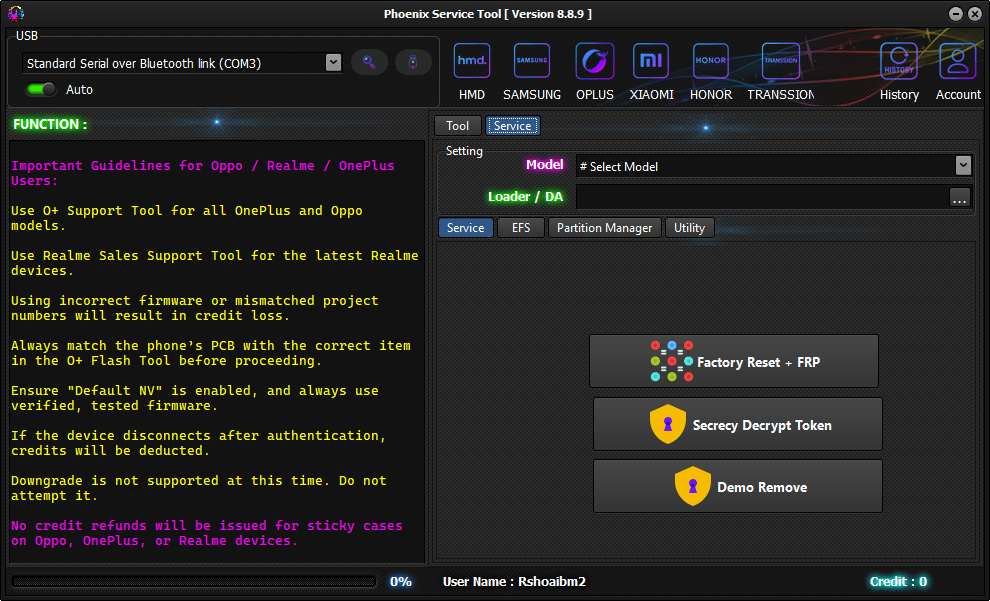Expand the COM port dropdown arrow

coord(333,62)
